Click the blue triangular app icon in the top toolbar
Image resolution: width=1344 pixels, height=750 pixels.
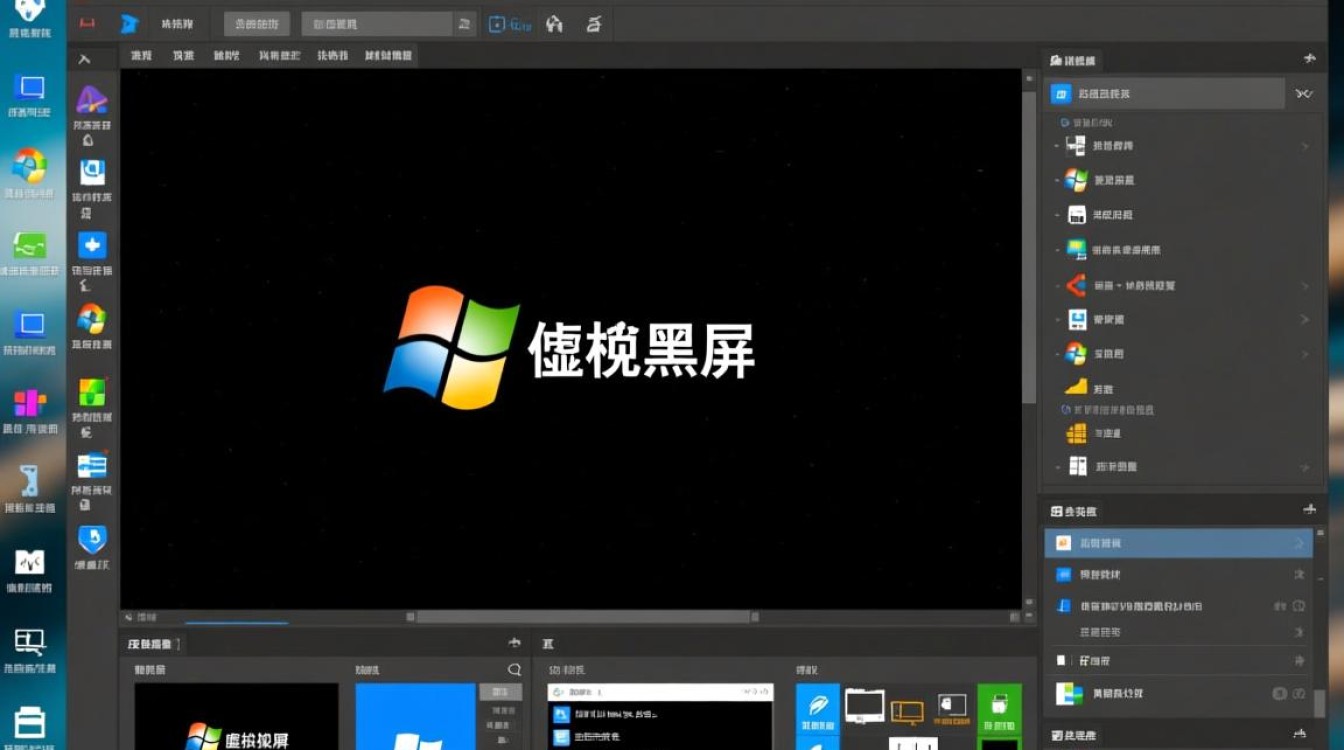(x=129, y=23)
